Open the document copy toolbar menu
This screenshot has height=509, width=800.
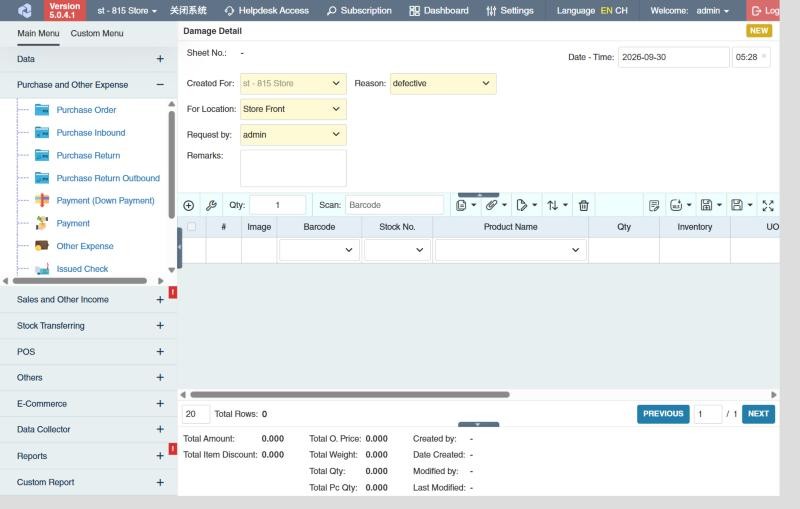pos(466,205)
